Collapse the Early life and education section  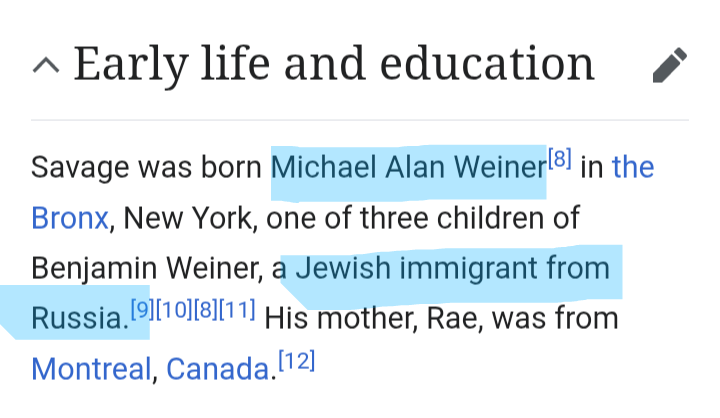coord(46,65)
